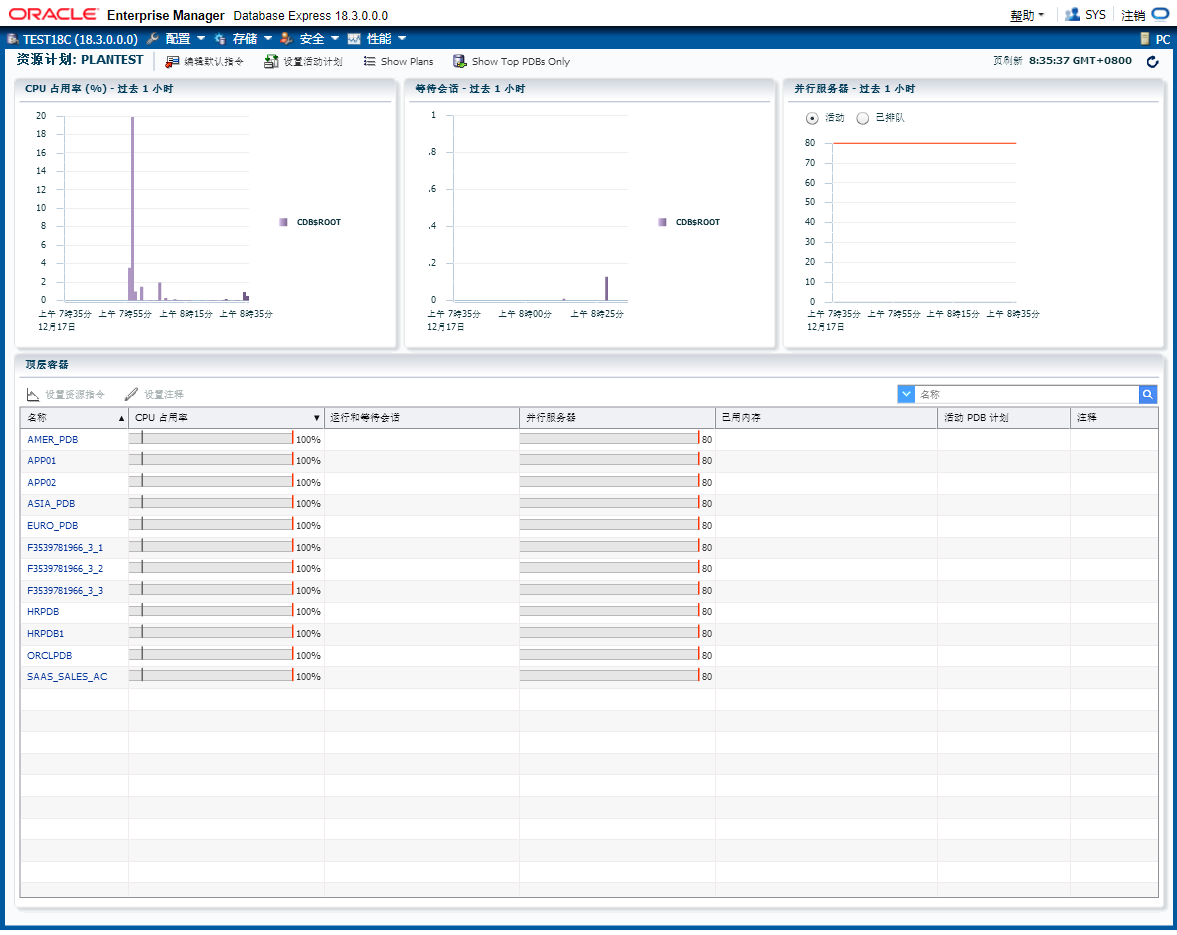Click the Show Top PDBs Only label
1177x935 pixels.
point(521,62)
